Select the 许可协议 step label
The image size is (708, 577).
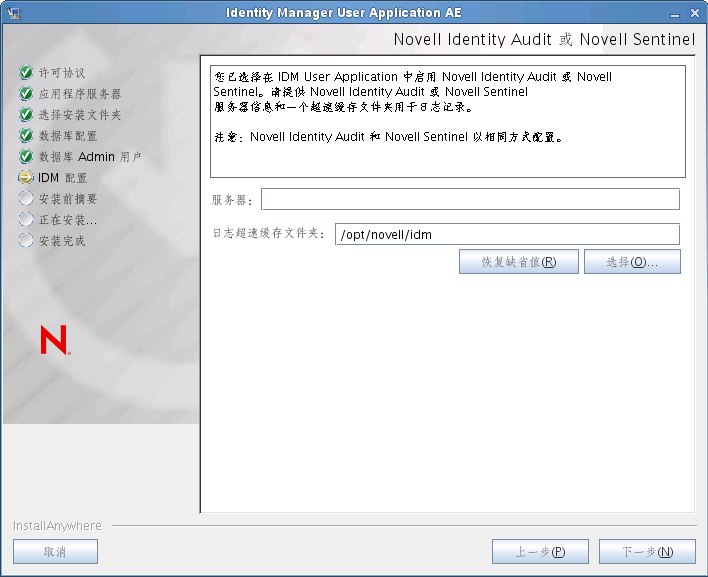[x=62, y=73]
